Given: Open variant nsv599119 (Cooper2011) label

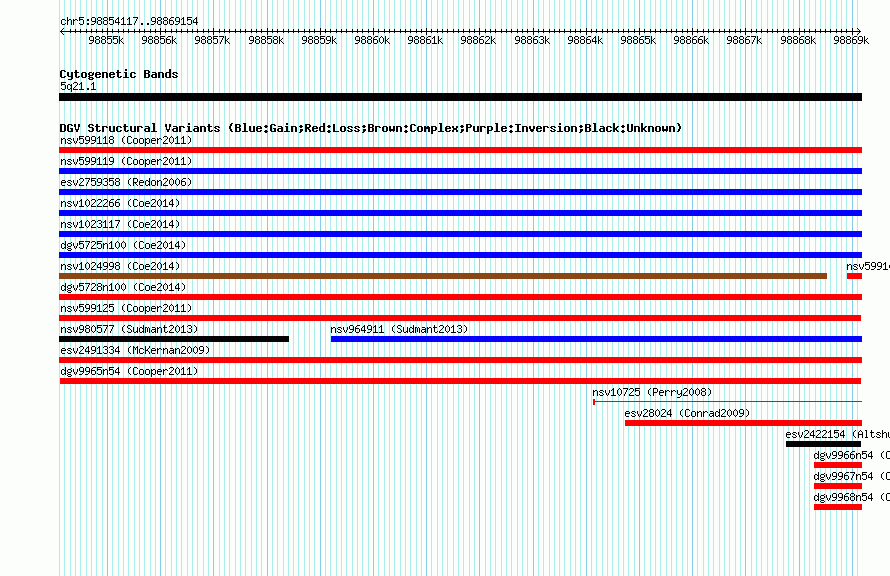Looking at the screenshot, I should coord(126,161).
